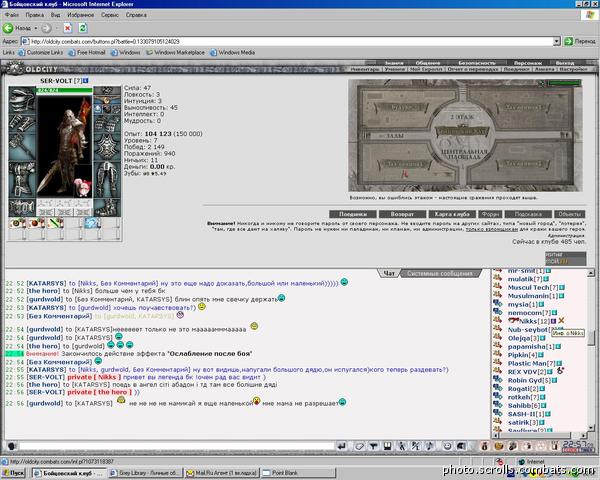Screen dimensions: 600x480
Task: Click the chat filter funnel icon
Action: pos(373,446)
